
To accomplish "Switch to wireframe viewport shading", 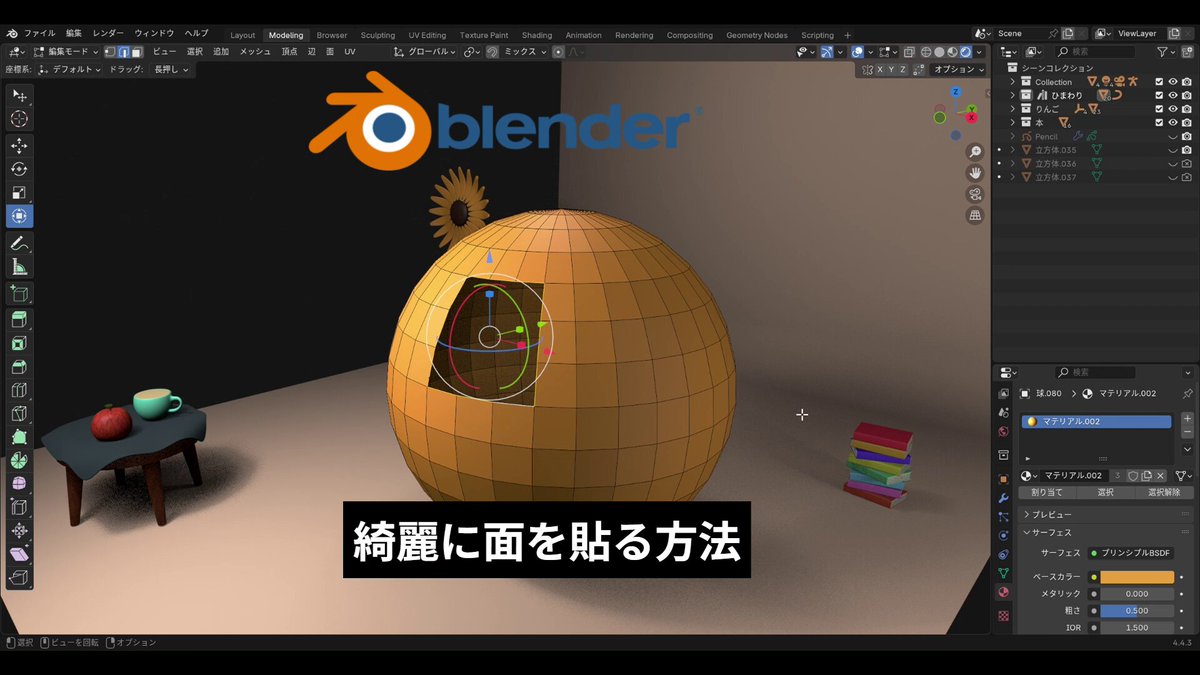I will 926,51.
